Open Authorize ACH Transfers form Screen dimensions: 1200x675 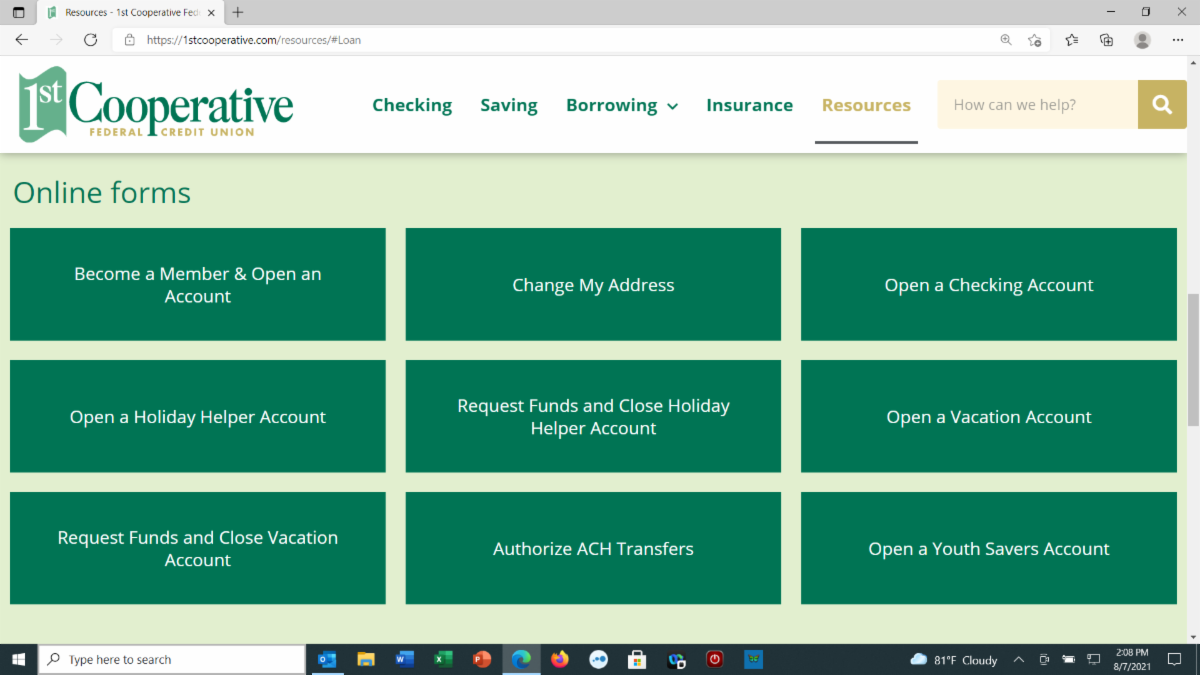(593, 549)
